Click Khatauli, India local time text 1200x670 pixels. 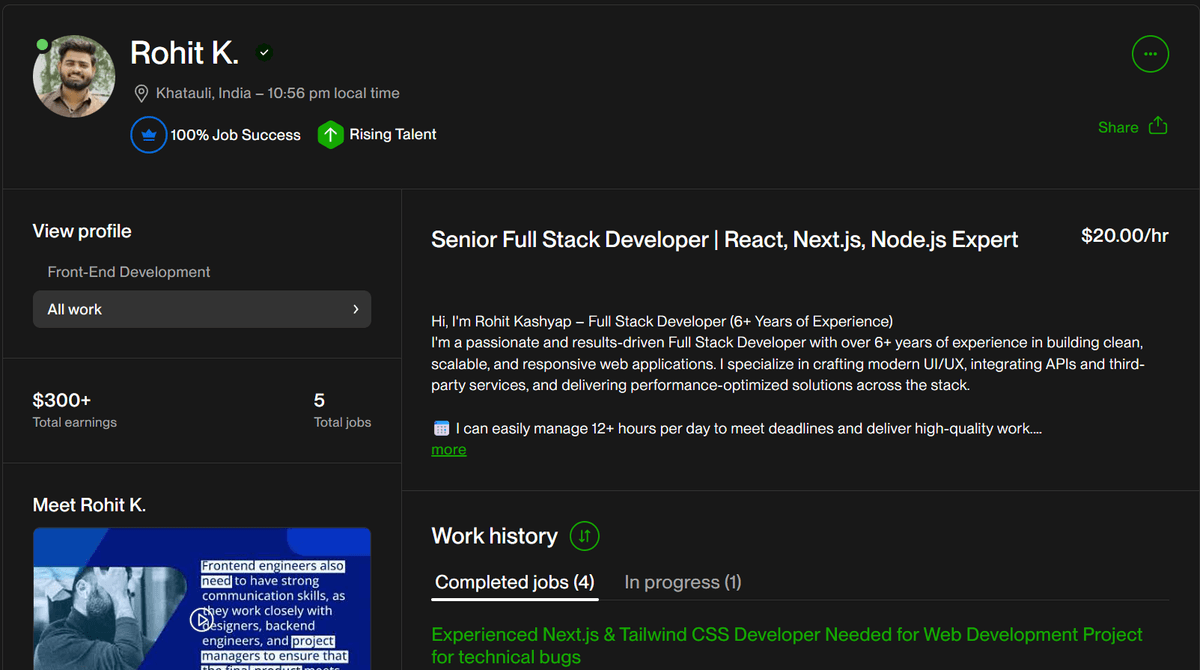pyautogui.click(x=278, y=93)
